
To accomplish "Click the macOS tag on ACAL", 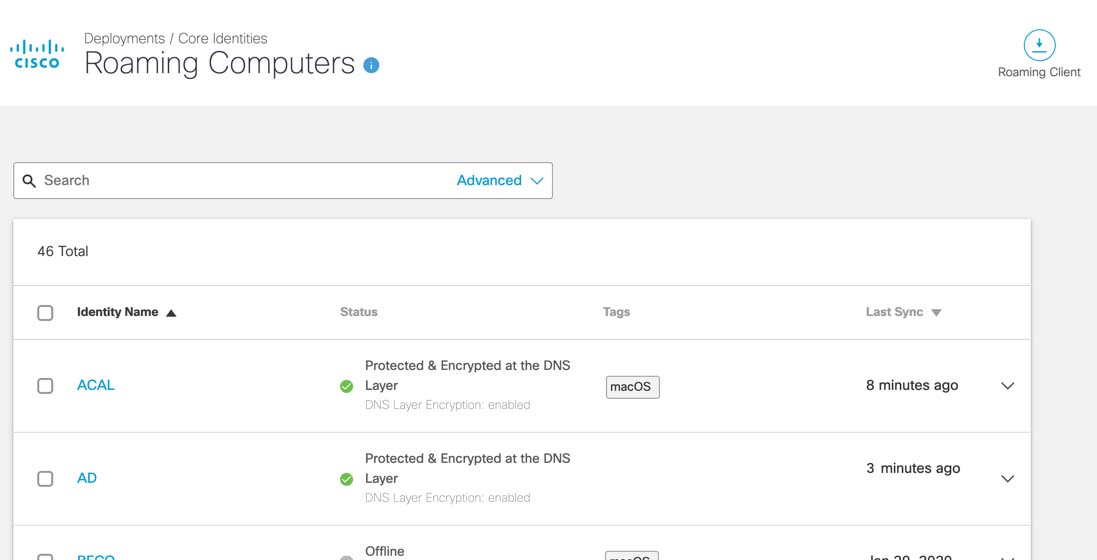I will [x=632, y=387].
